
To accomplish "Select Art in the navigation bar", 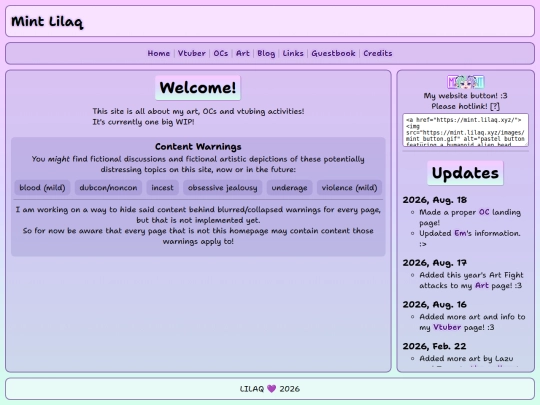I will [x=242, y=53].
